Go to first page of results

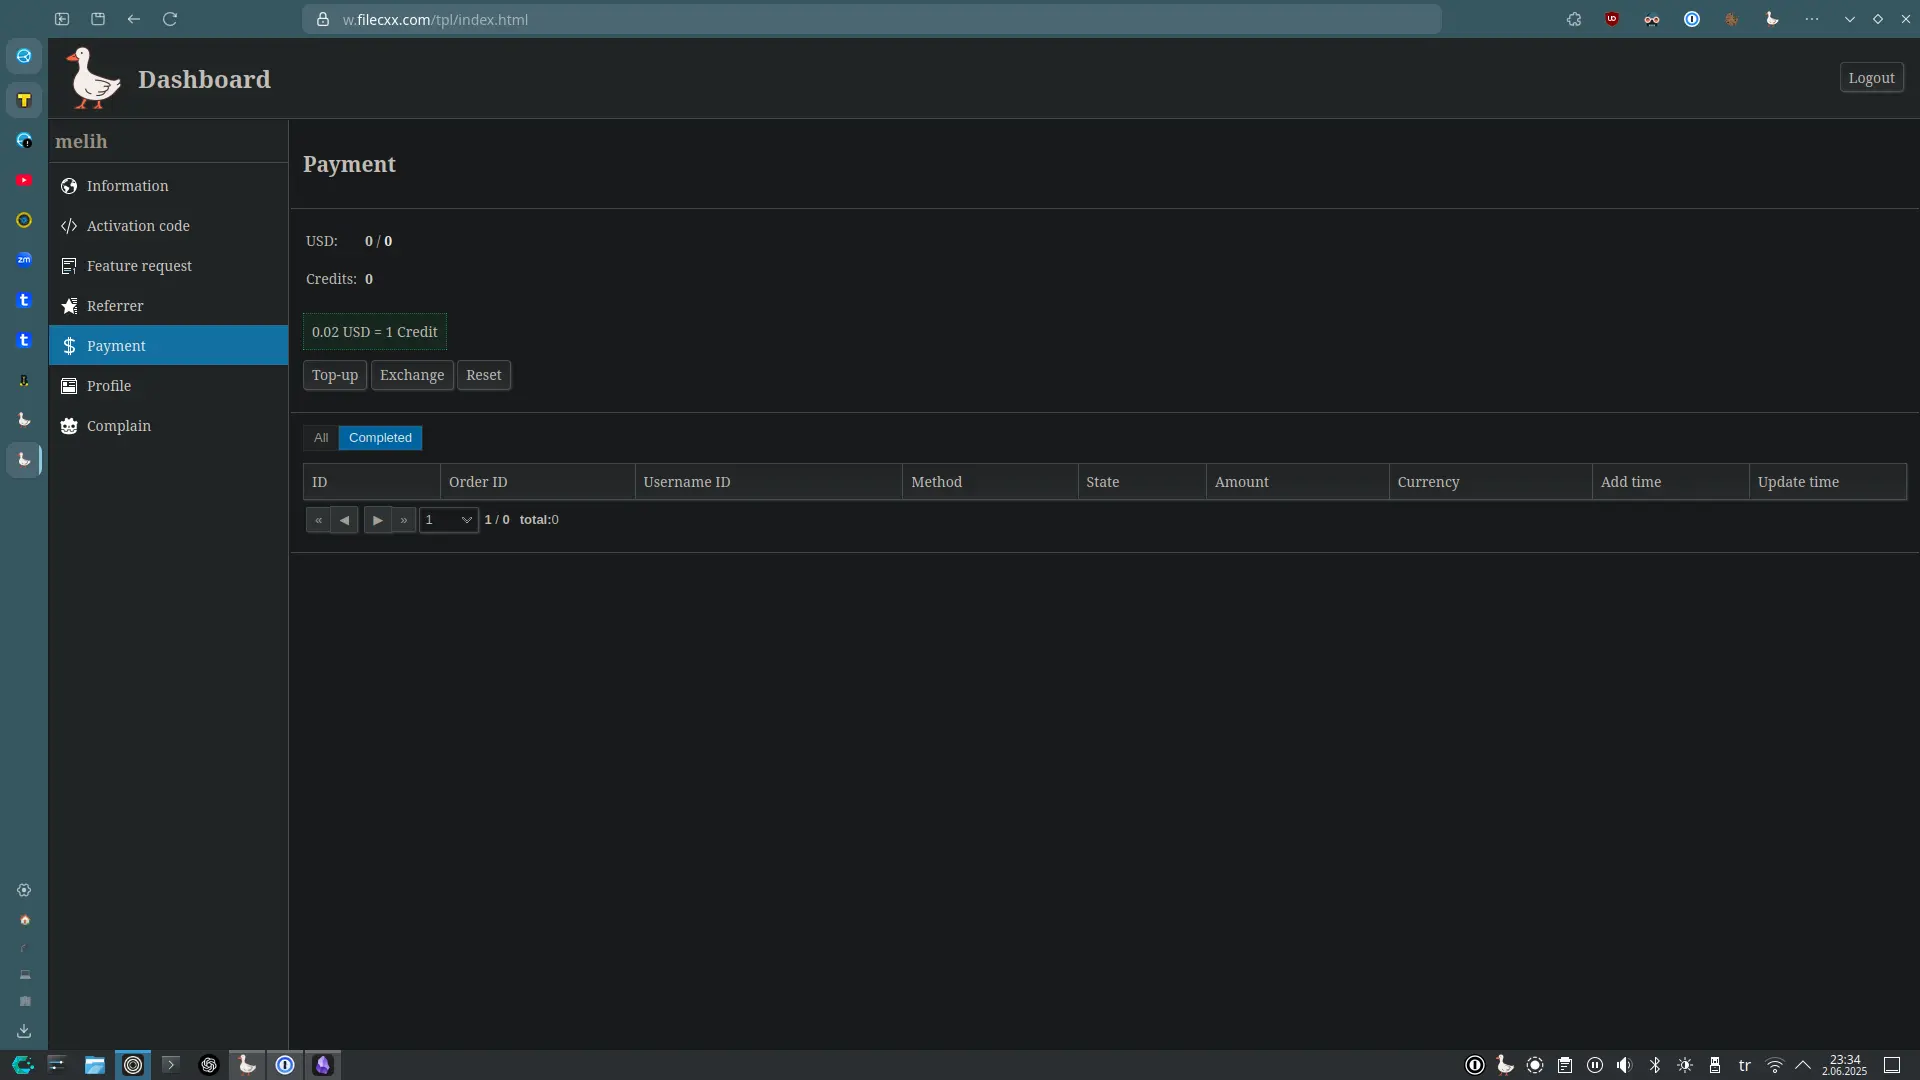point(318,520)
